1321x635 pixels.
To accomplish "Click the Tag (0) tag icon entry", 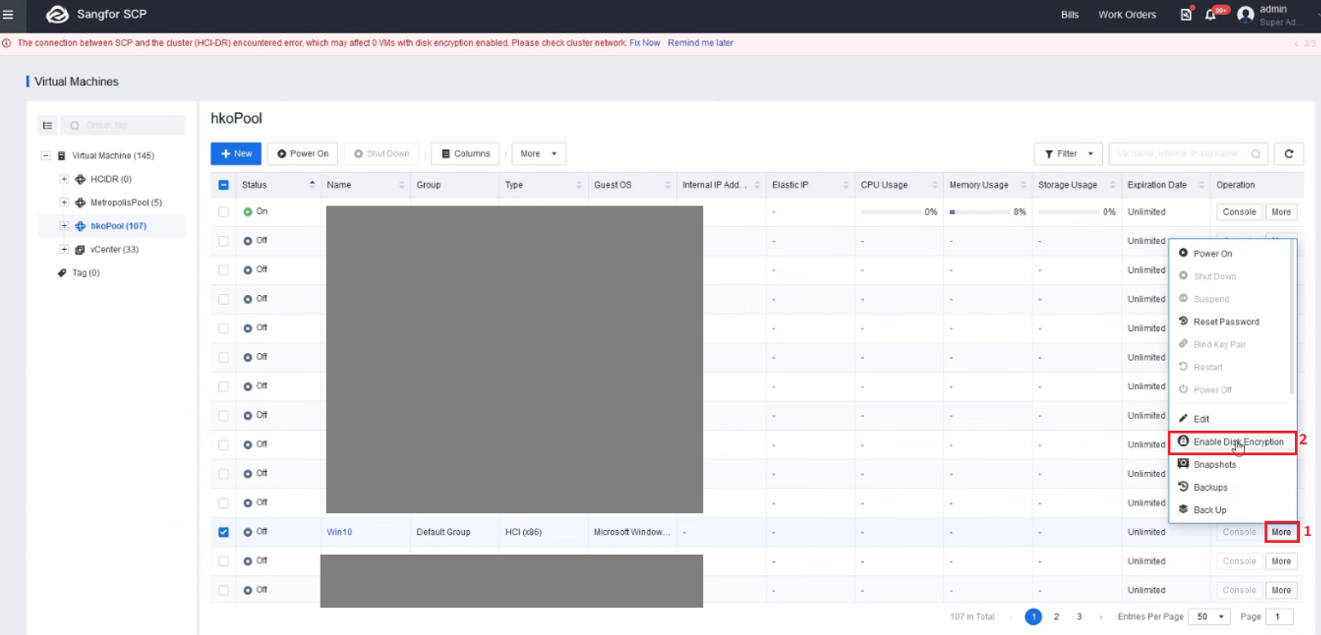I will coord(62,273).
